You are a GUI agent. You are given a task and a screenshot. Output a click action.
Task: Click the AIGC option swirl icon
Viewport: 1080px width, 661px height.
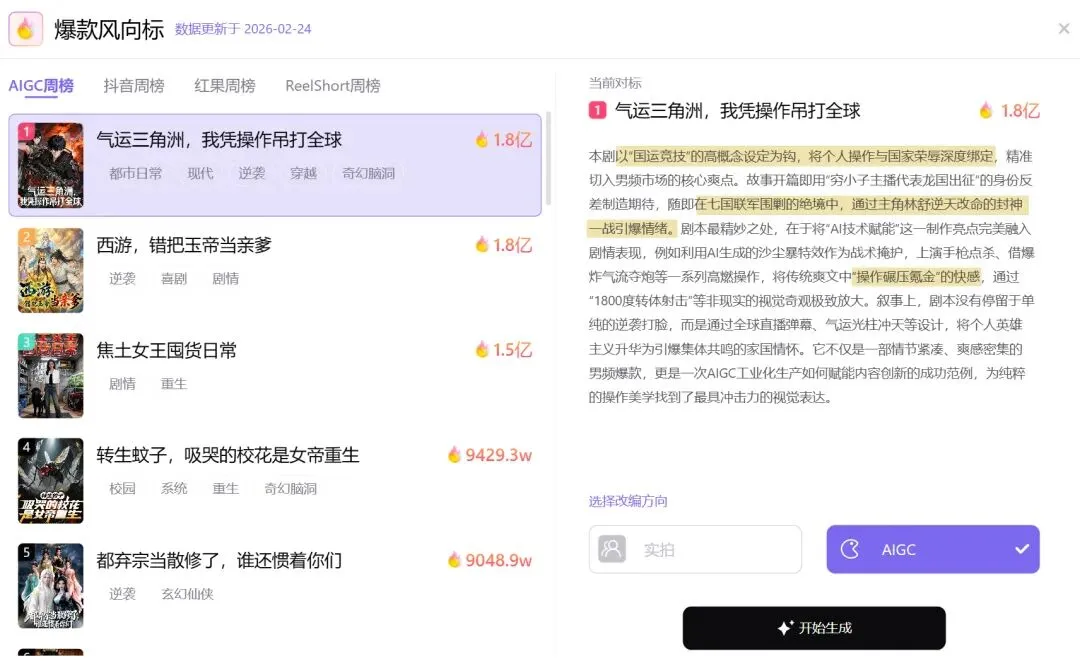point(851,549)
